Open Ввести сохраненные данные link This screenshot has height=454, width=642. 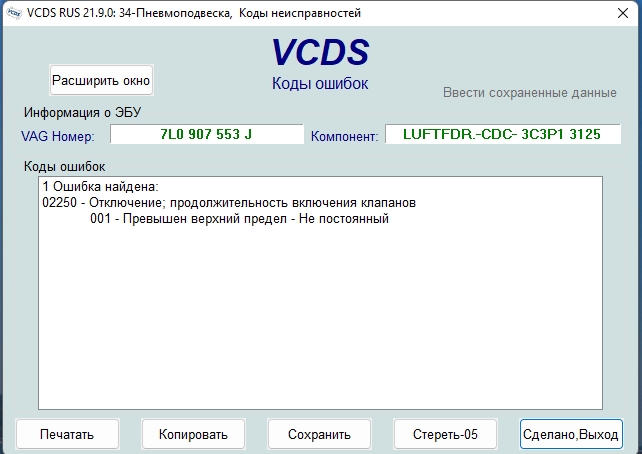tap(530, 93)
